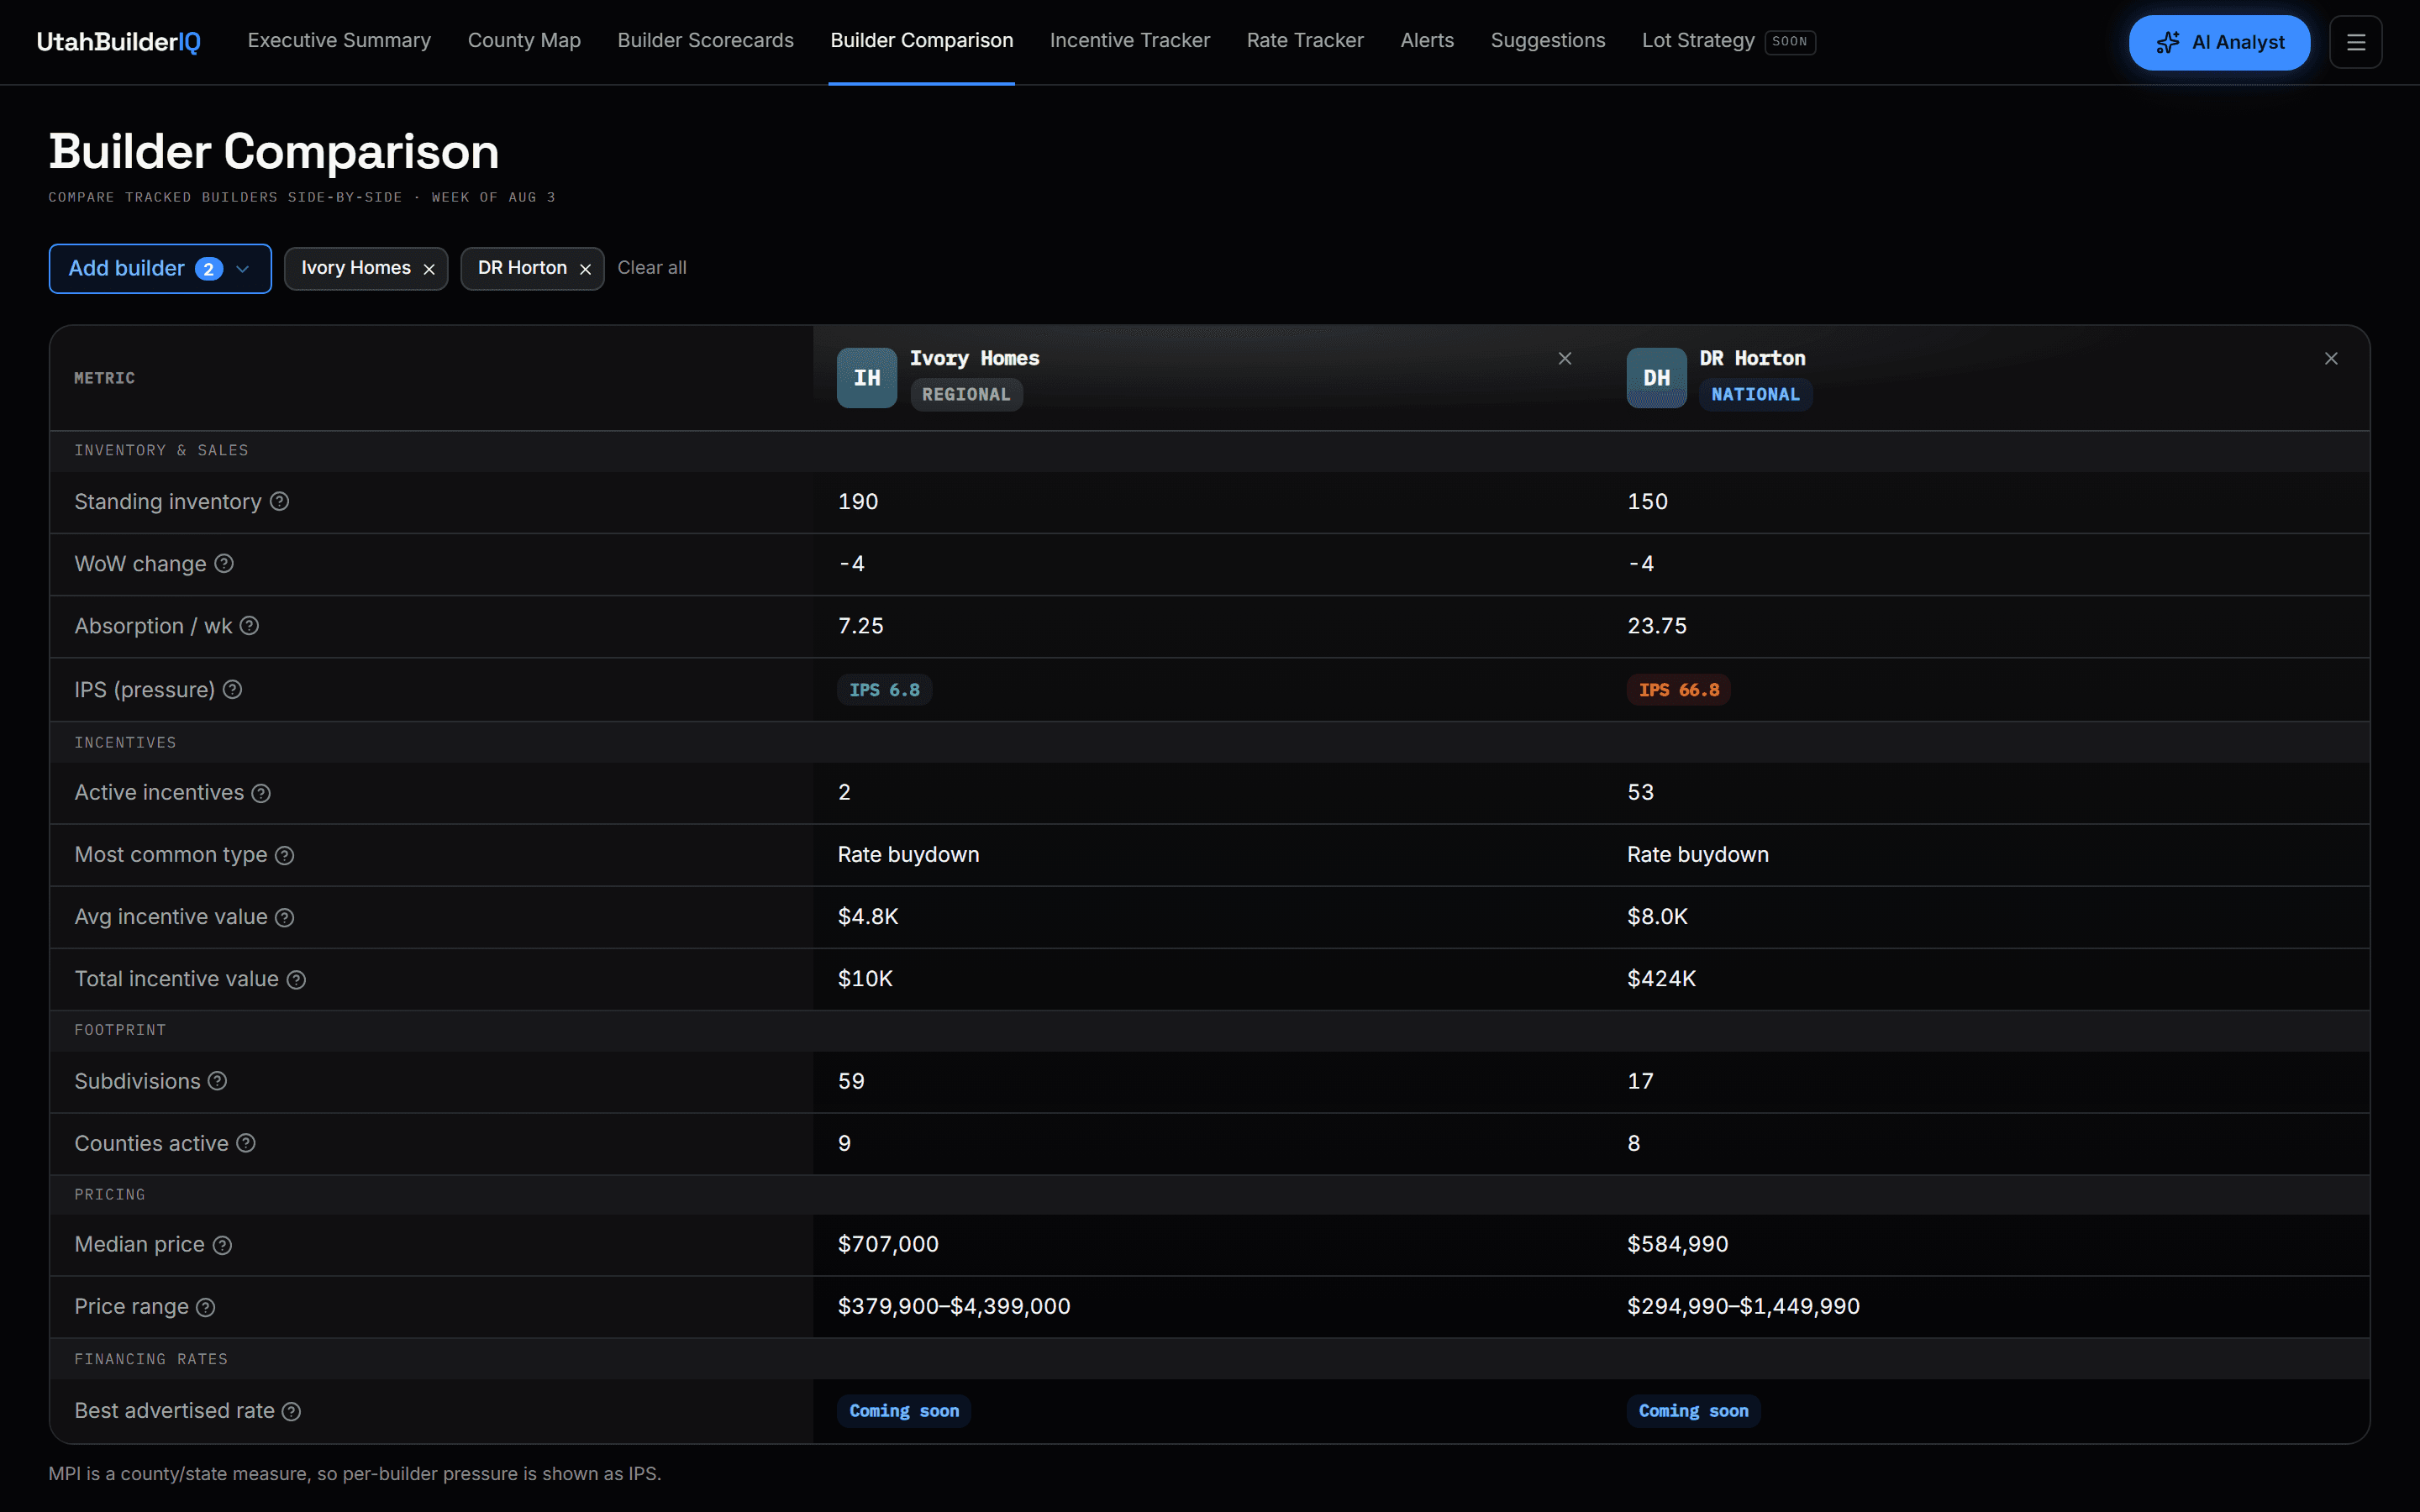Click Standing inventory help icon
The image size is (2420, 1512).
[280, 501]
